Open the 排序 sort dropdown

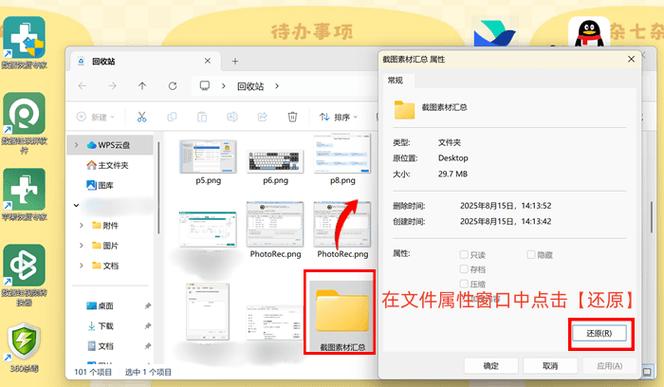(339, 117)
